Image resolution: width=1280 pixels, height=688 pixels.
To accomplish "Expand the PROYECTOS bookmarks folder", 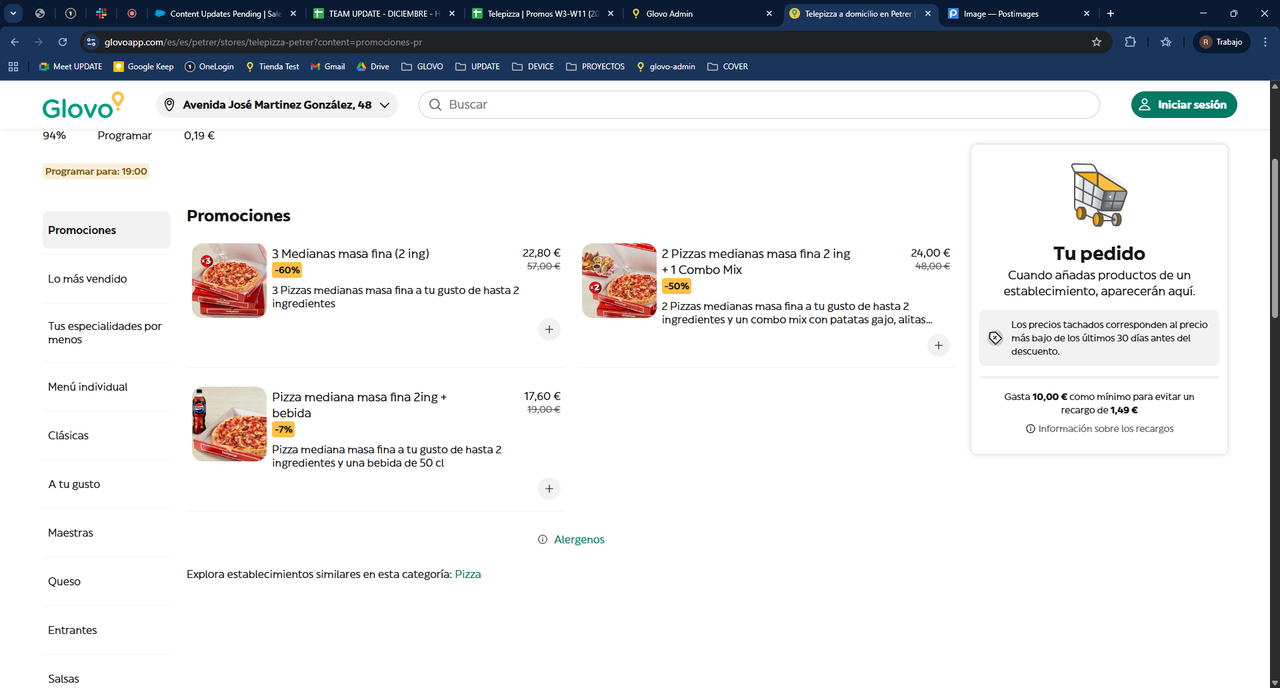I will pos(595,67).
